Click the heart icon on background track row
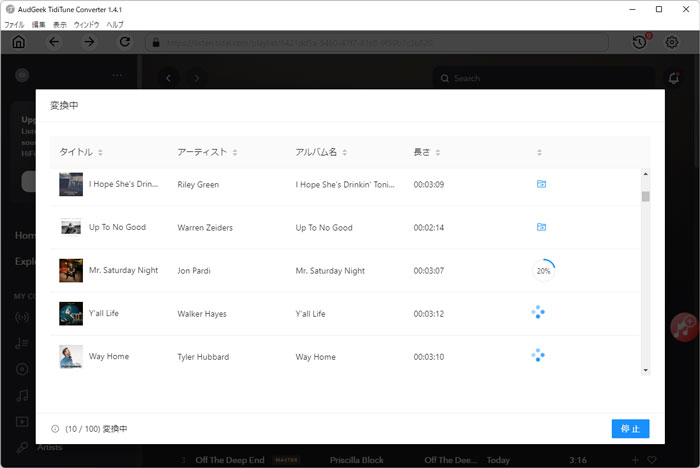Image resolution: width=700 pixels, height=468 pixels. tap(652, 460)
